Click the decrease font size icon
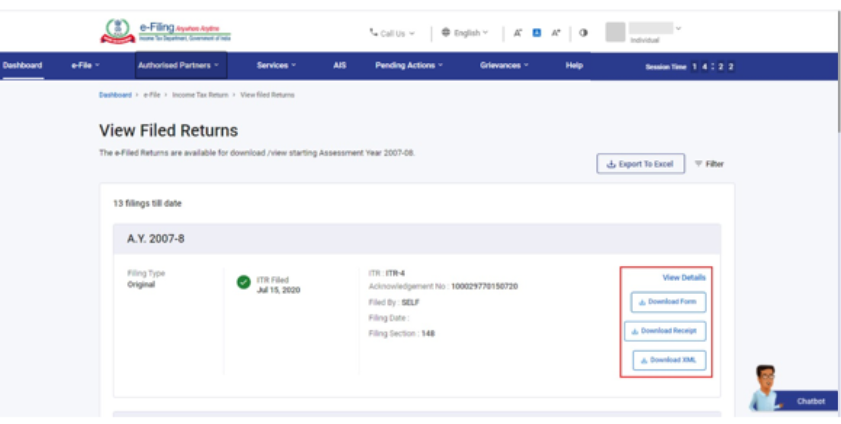 [518, 33]
